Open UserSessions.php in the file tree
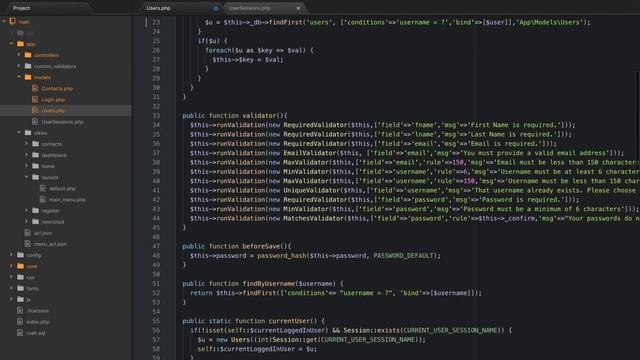Image resolution: width=640 pixels, height=360 pixels. tap(62, 122)
